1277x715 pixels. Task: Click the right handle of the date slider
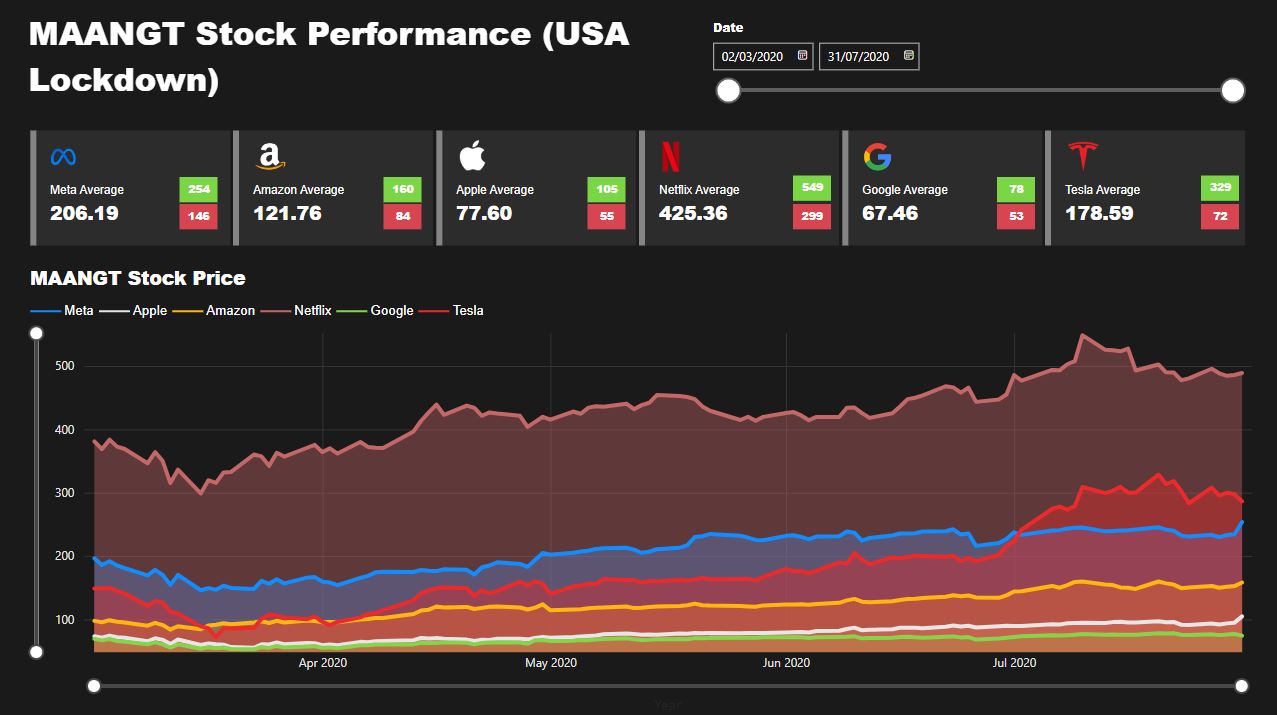[x=1233, y=91]
